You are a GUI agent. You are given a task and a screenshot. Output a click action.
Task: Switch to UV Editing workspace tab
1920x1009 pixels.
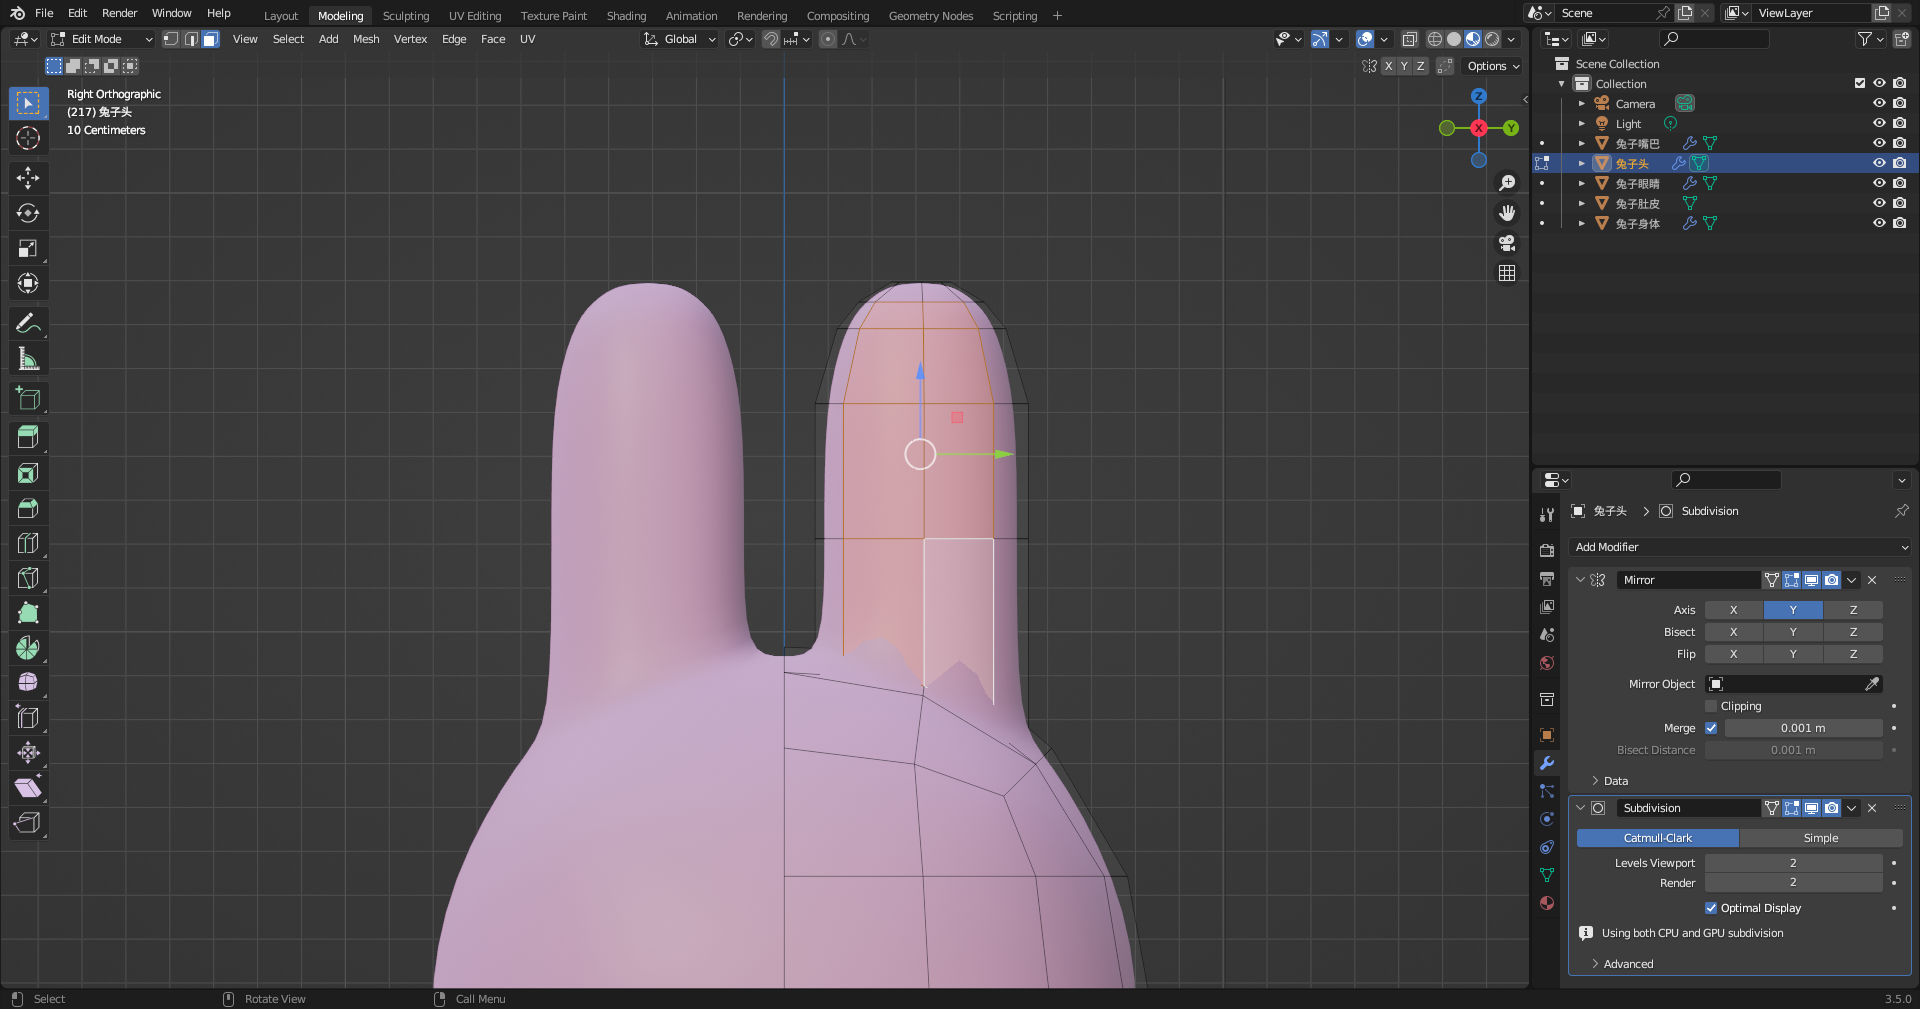click(475, 16)
